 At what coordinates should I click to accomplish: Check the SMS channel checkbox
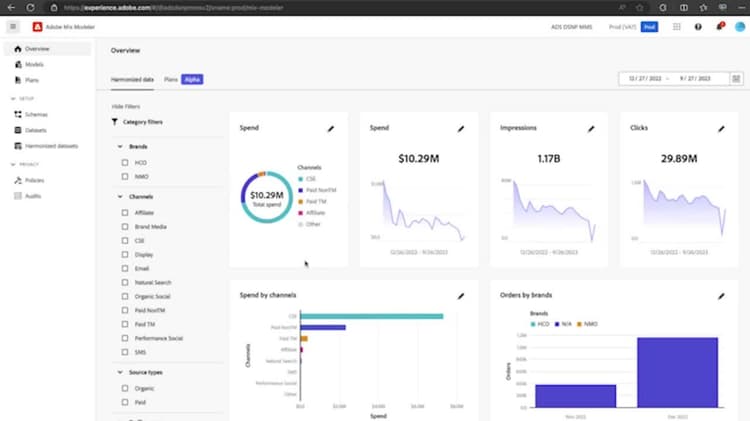coord(125,352)
